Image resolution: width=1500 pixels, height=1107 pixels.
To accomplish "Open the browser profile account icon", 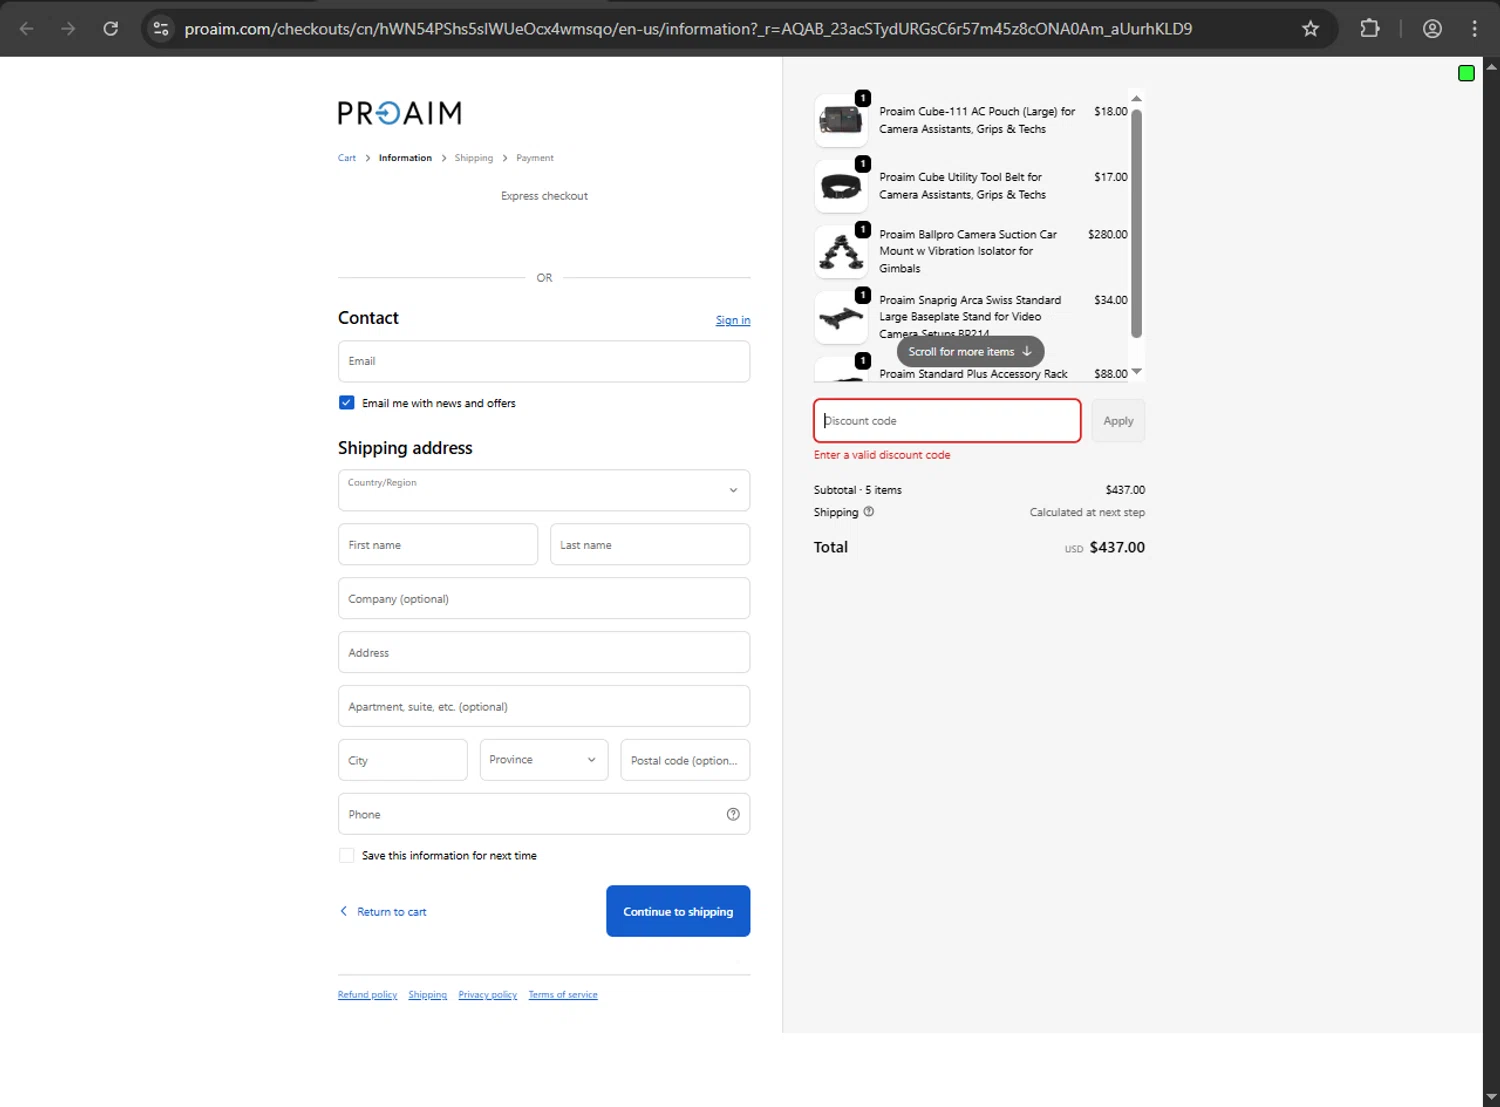I will [x=1432, y=29].
